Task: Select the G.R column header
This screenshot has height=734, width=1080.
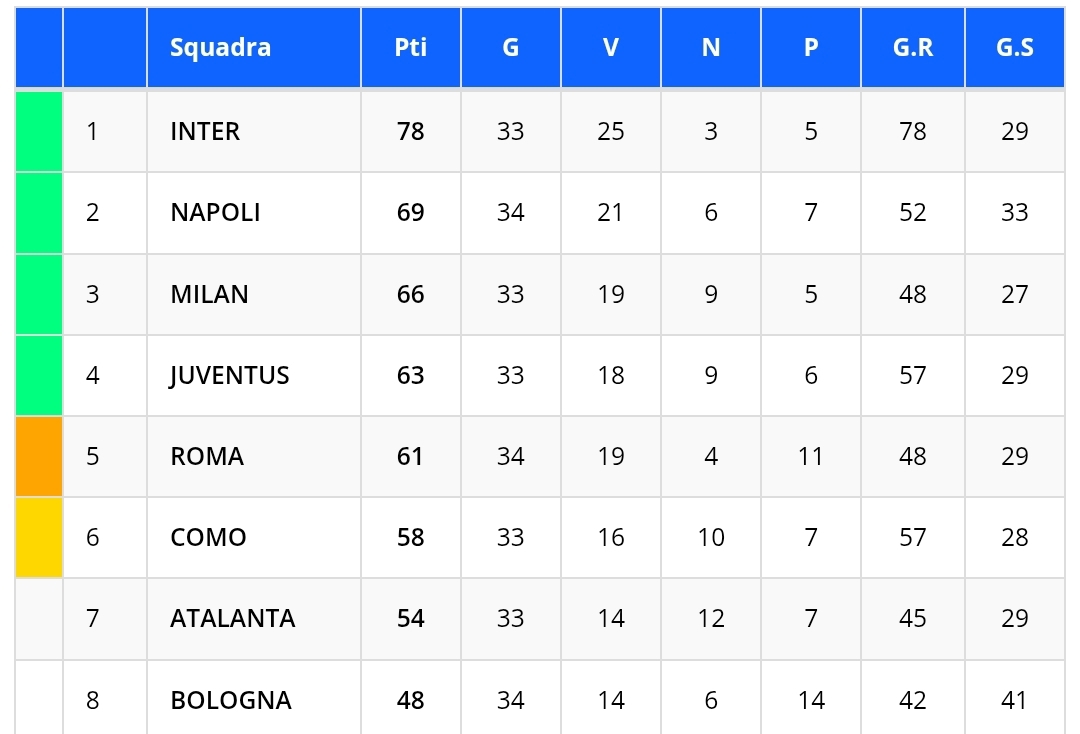Action: 912,48
